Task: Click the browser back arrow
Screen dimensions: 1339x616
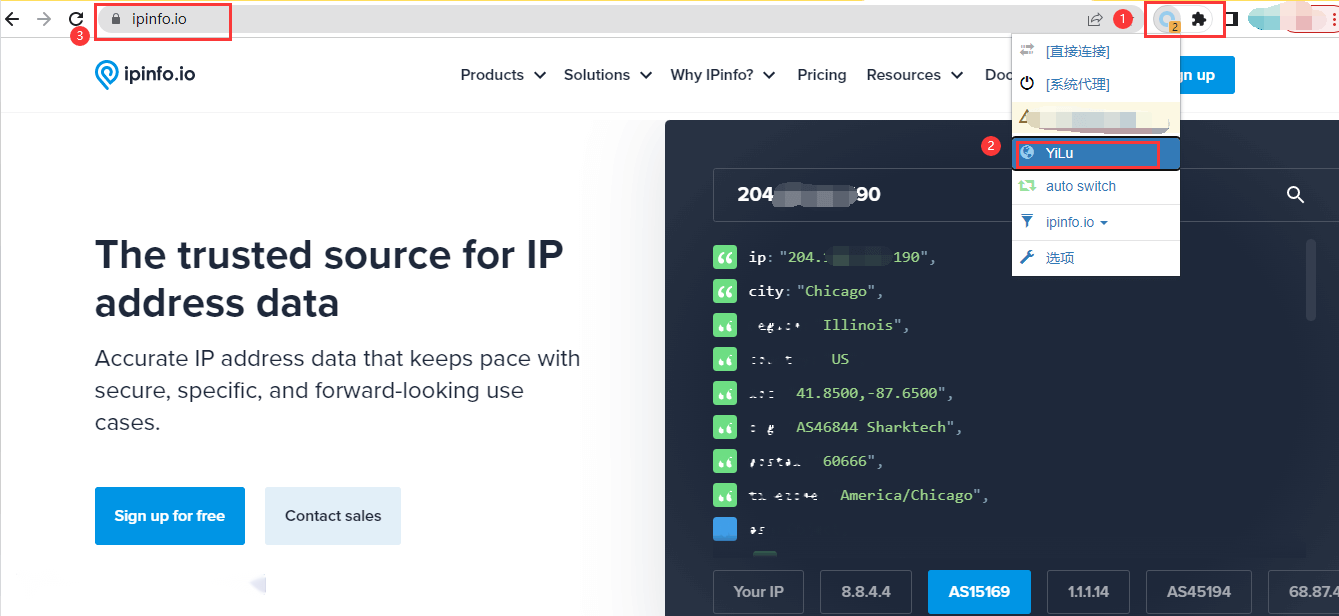Action: pyautogui.click(x=12, y=19)
